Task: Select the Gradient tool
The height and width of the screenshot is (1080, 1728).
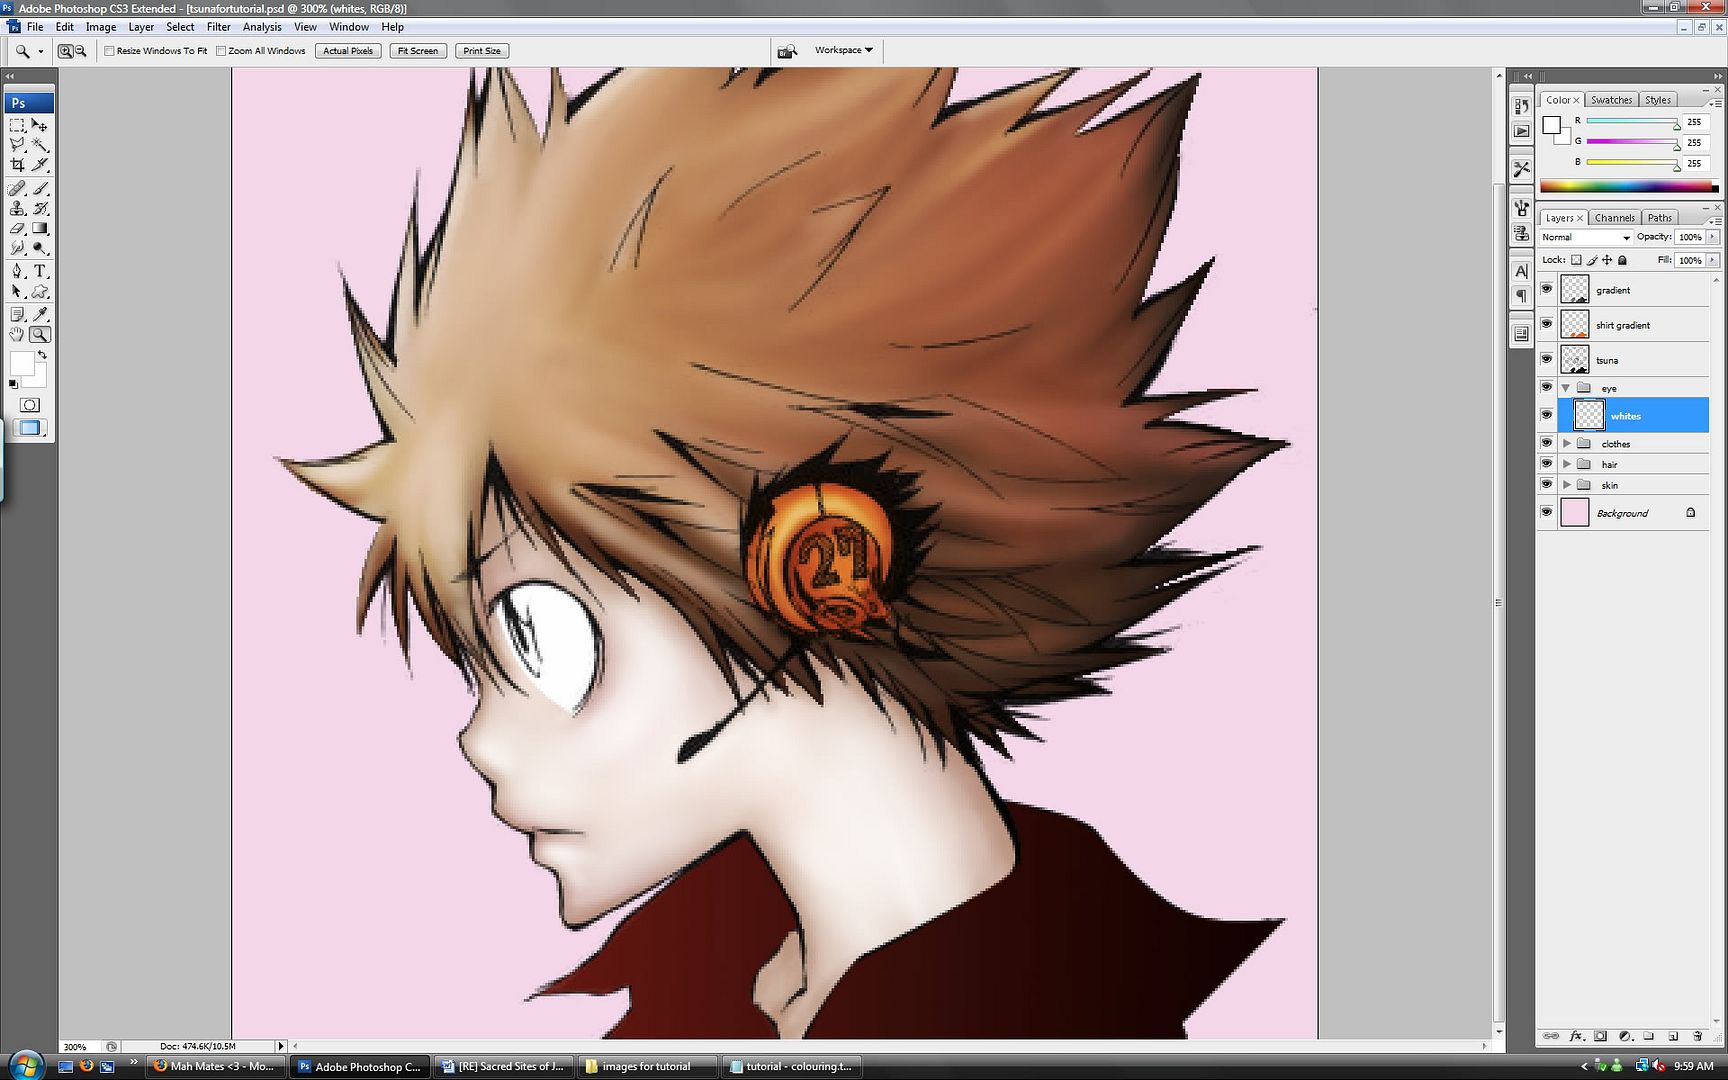Action: [40, 228]
